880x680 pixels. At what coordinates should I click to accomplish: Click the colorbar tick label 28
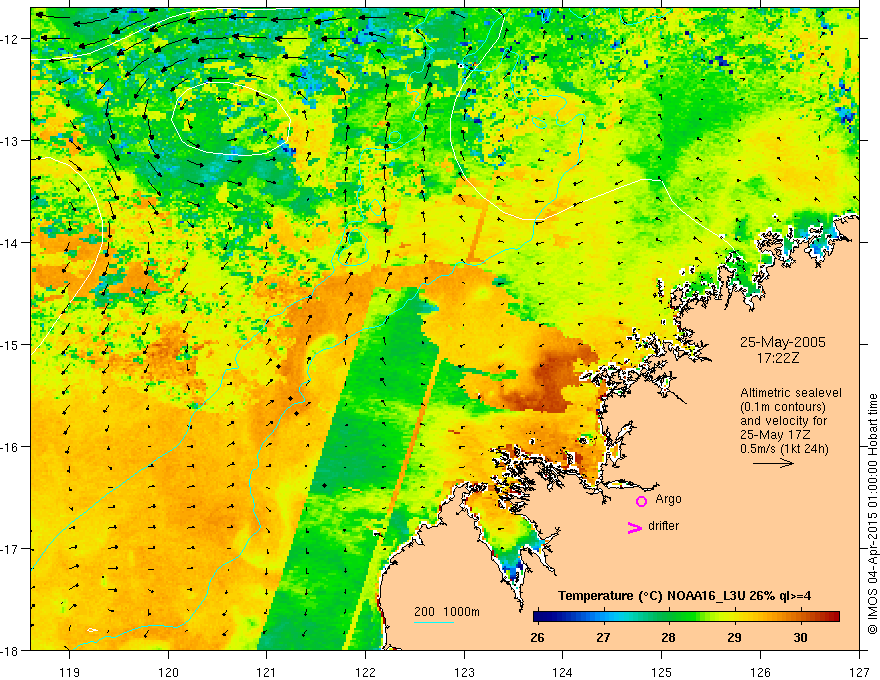click(x=668, y=637)
